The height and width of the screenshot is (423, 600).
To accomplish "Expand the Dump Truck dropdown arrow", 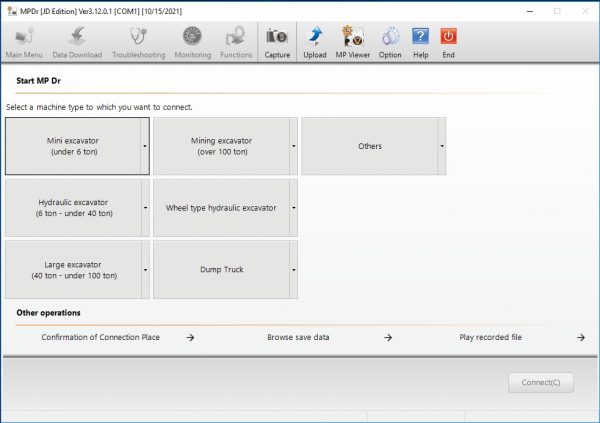I will tap(293, 270).
